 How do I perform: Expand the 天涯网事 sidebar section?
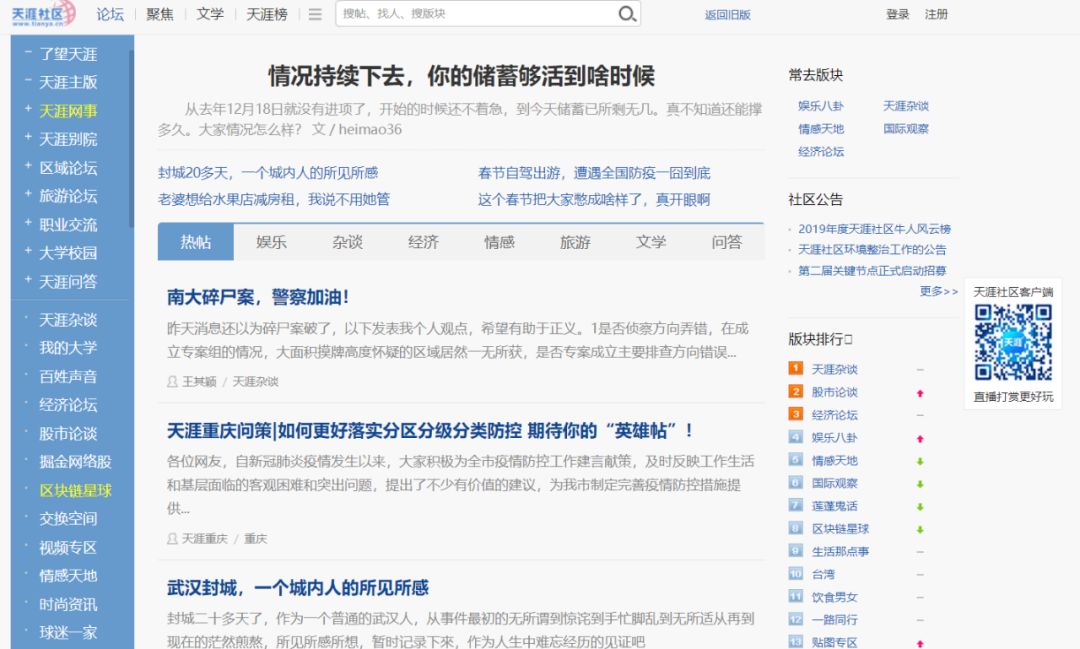tap(28, 108)
